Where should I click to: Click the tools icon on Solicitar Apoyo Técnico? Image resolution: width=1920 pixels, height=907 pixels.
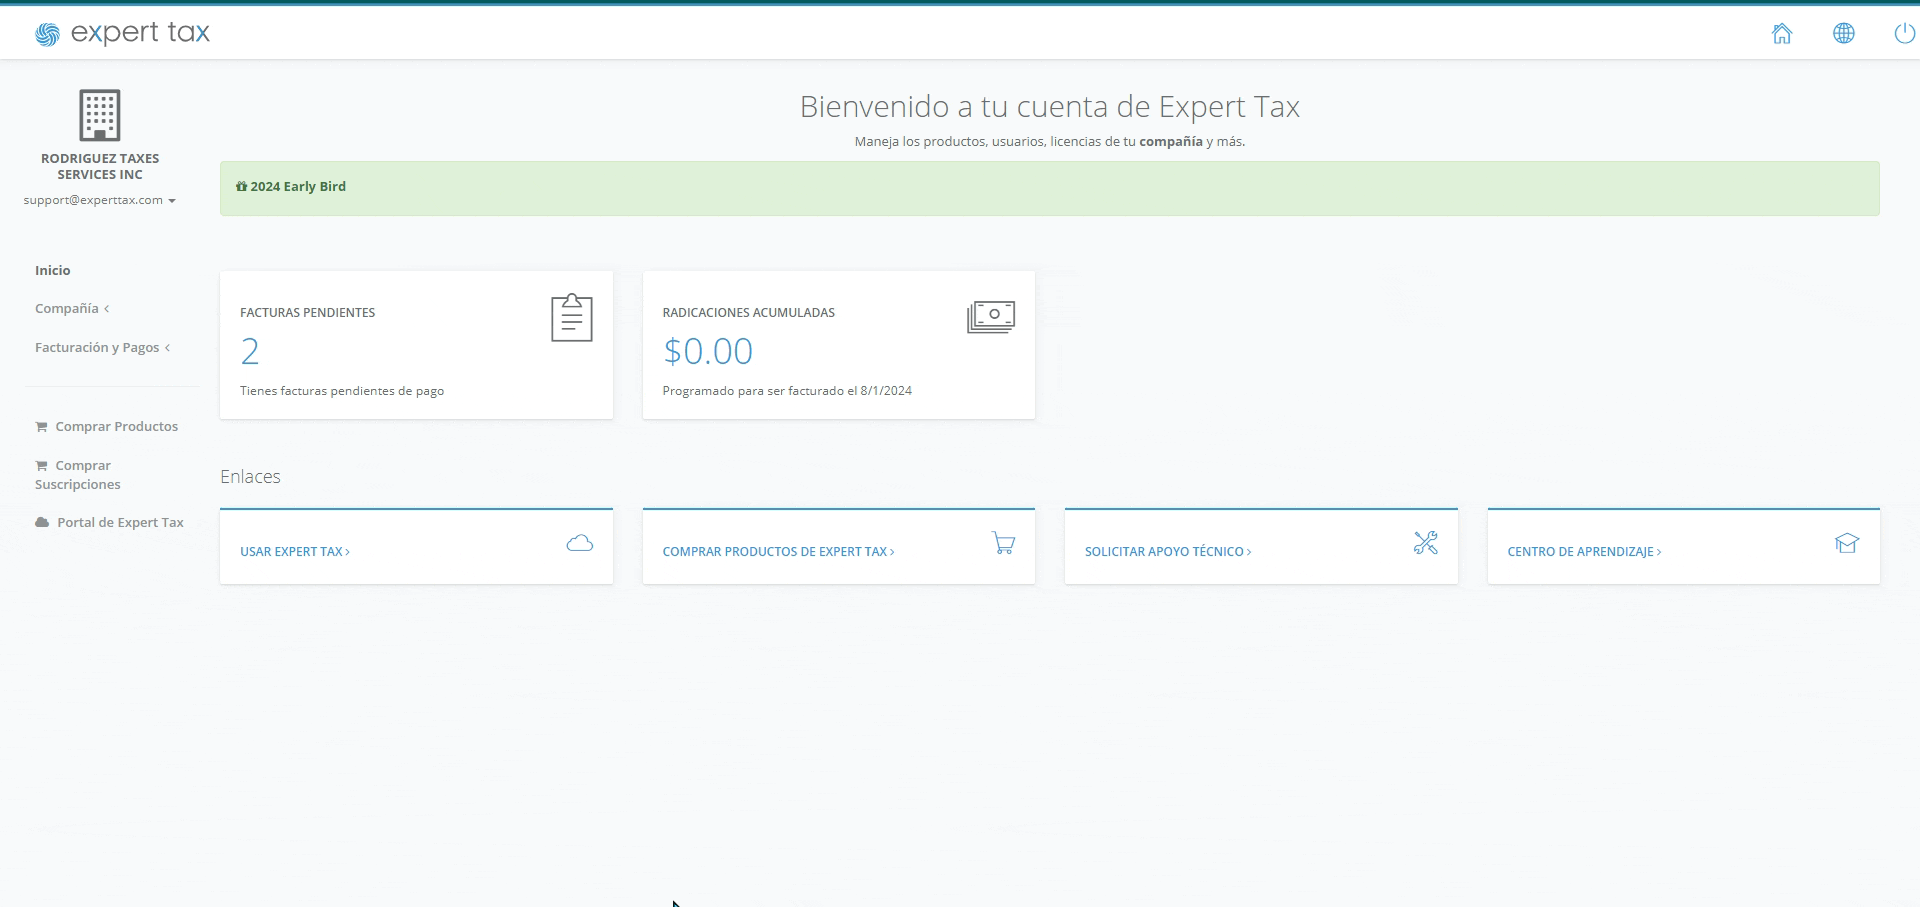click(x=1426, y=543)
